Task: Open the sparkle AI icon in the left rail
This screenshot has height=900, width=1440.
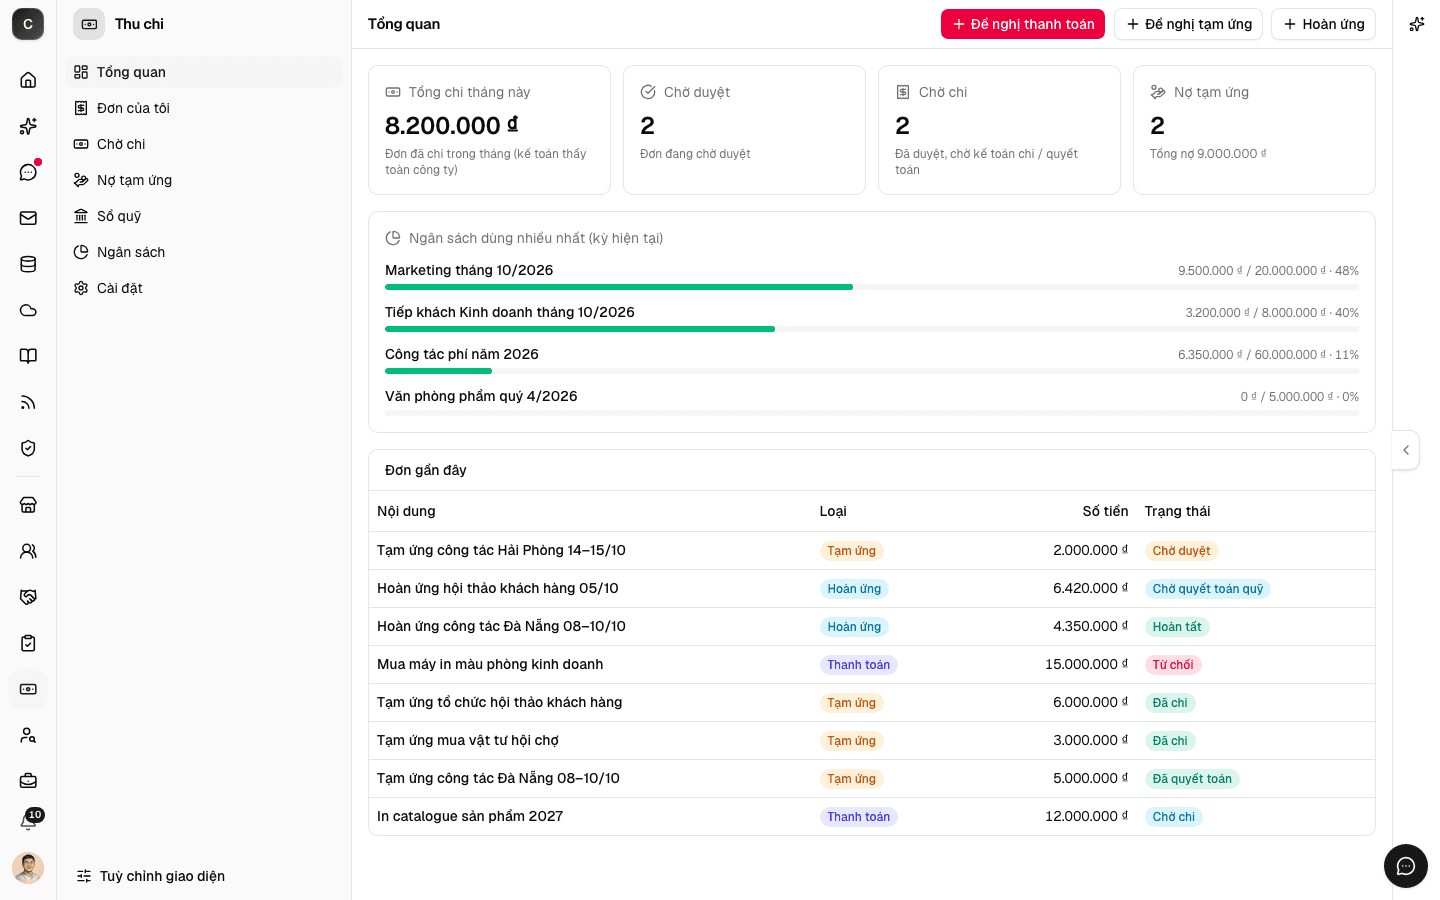Action: point(28,126)
